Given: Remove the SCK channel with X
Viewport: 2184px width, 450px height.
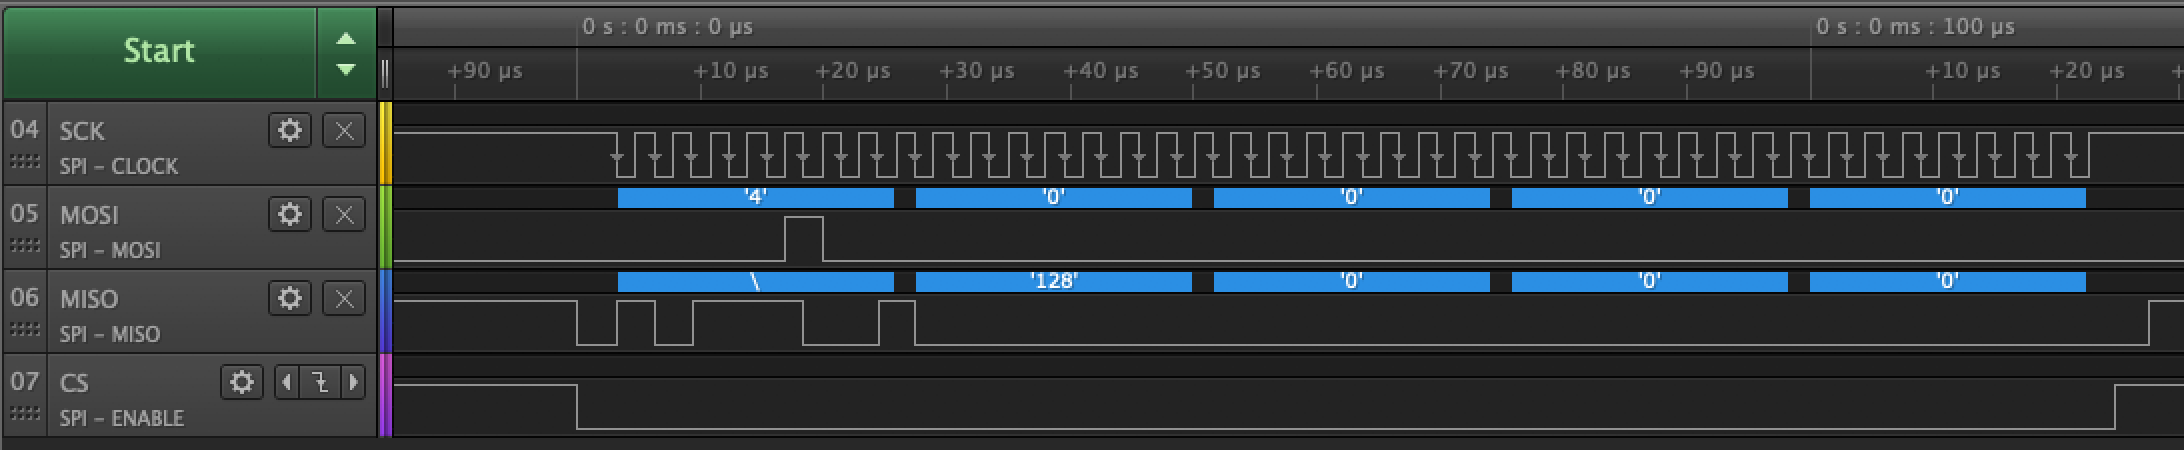Looking at the screenshot, I should pyautogui.click(x=343, y=130).
